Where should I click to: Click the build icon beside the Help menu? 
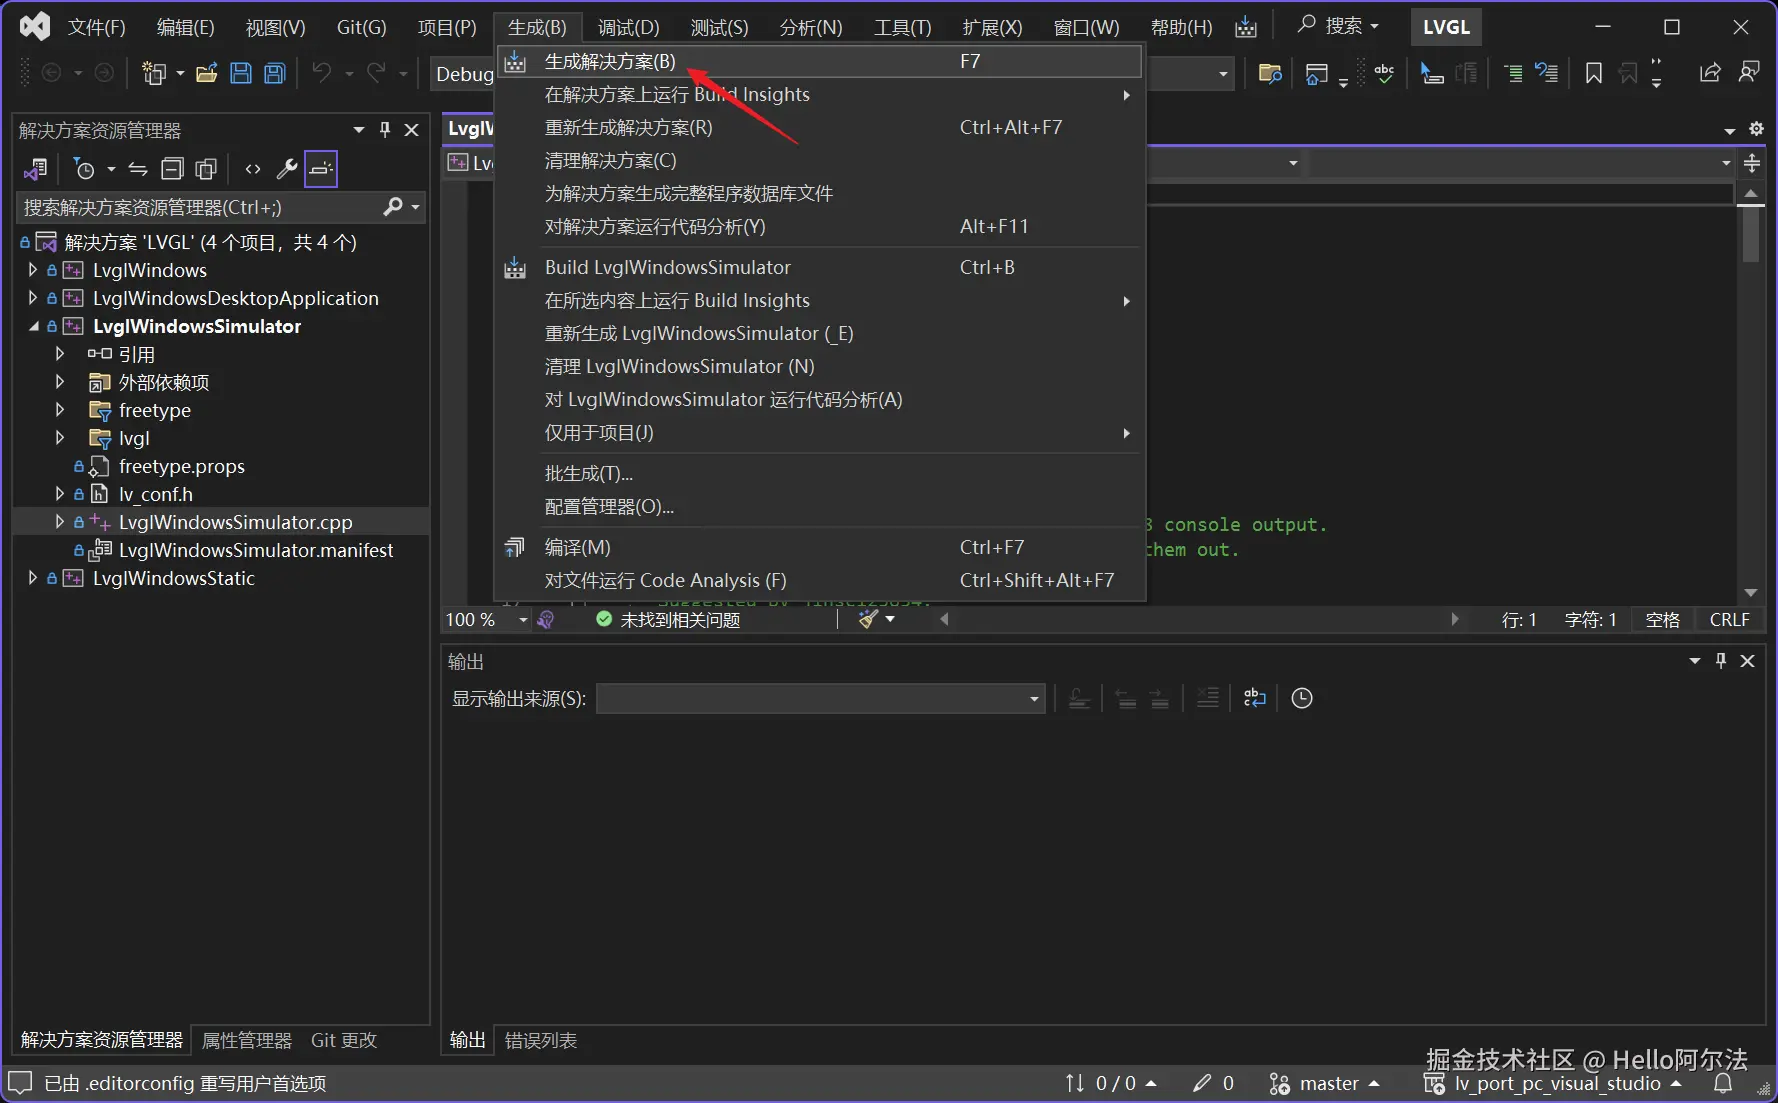point(1246,27)
